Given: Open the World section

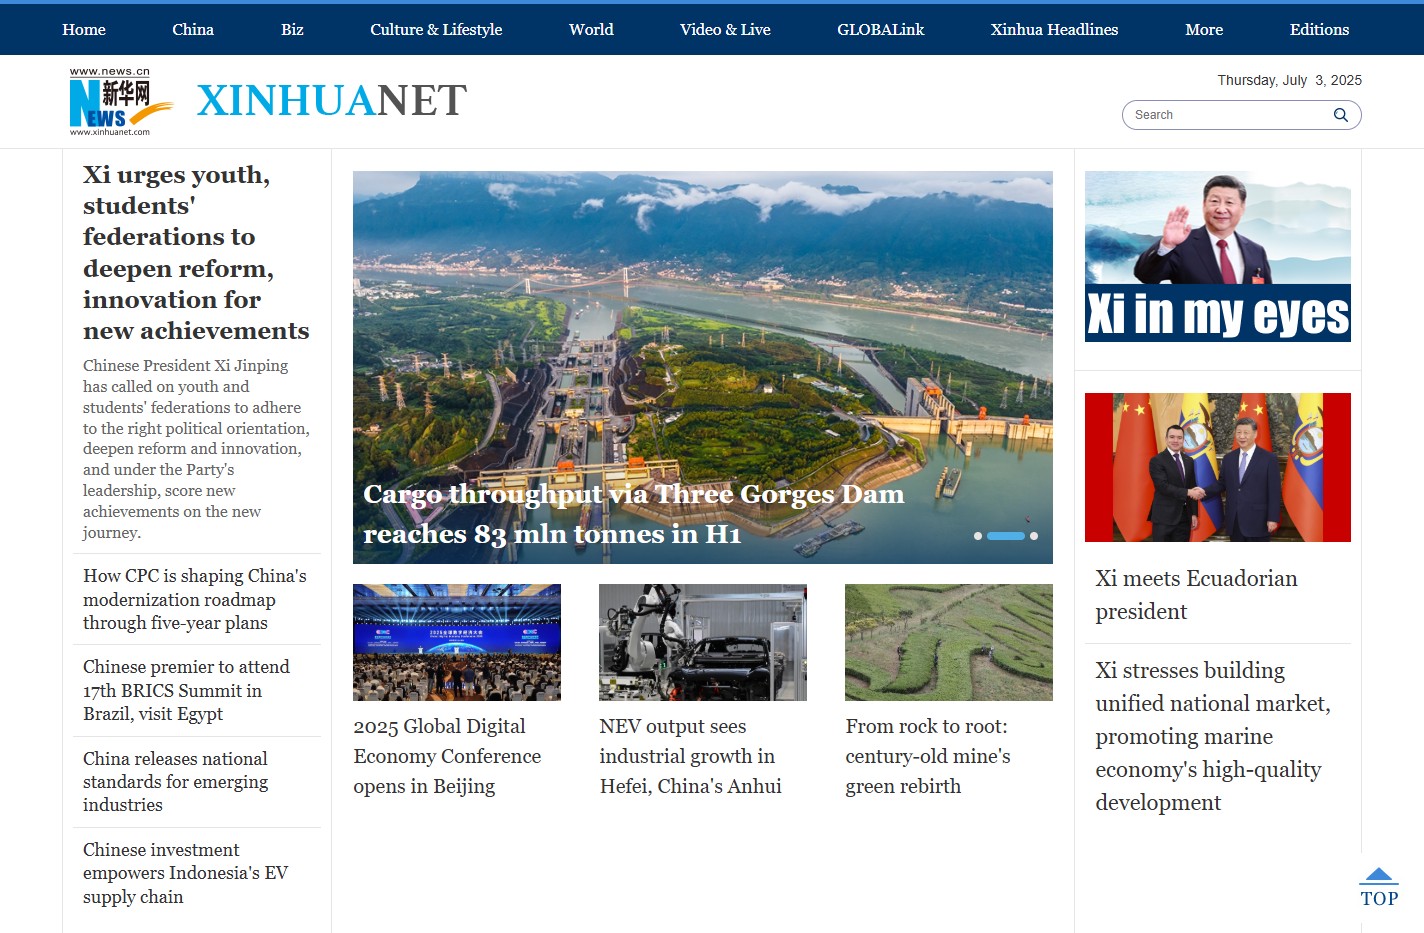Looking at the screenshot, I should (591, 30).
